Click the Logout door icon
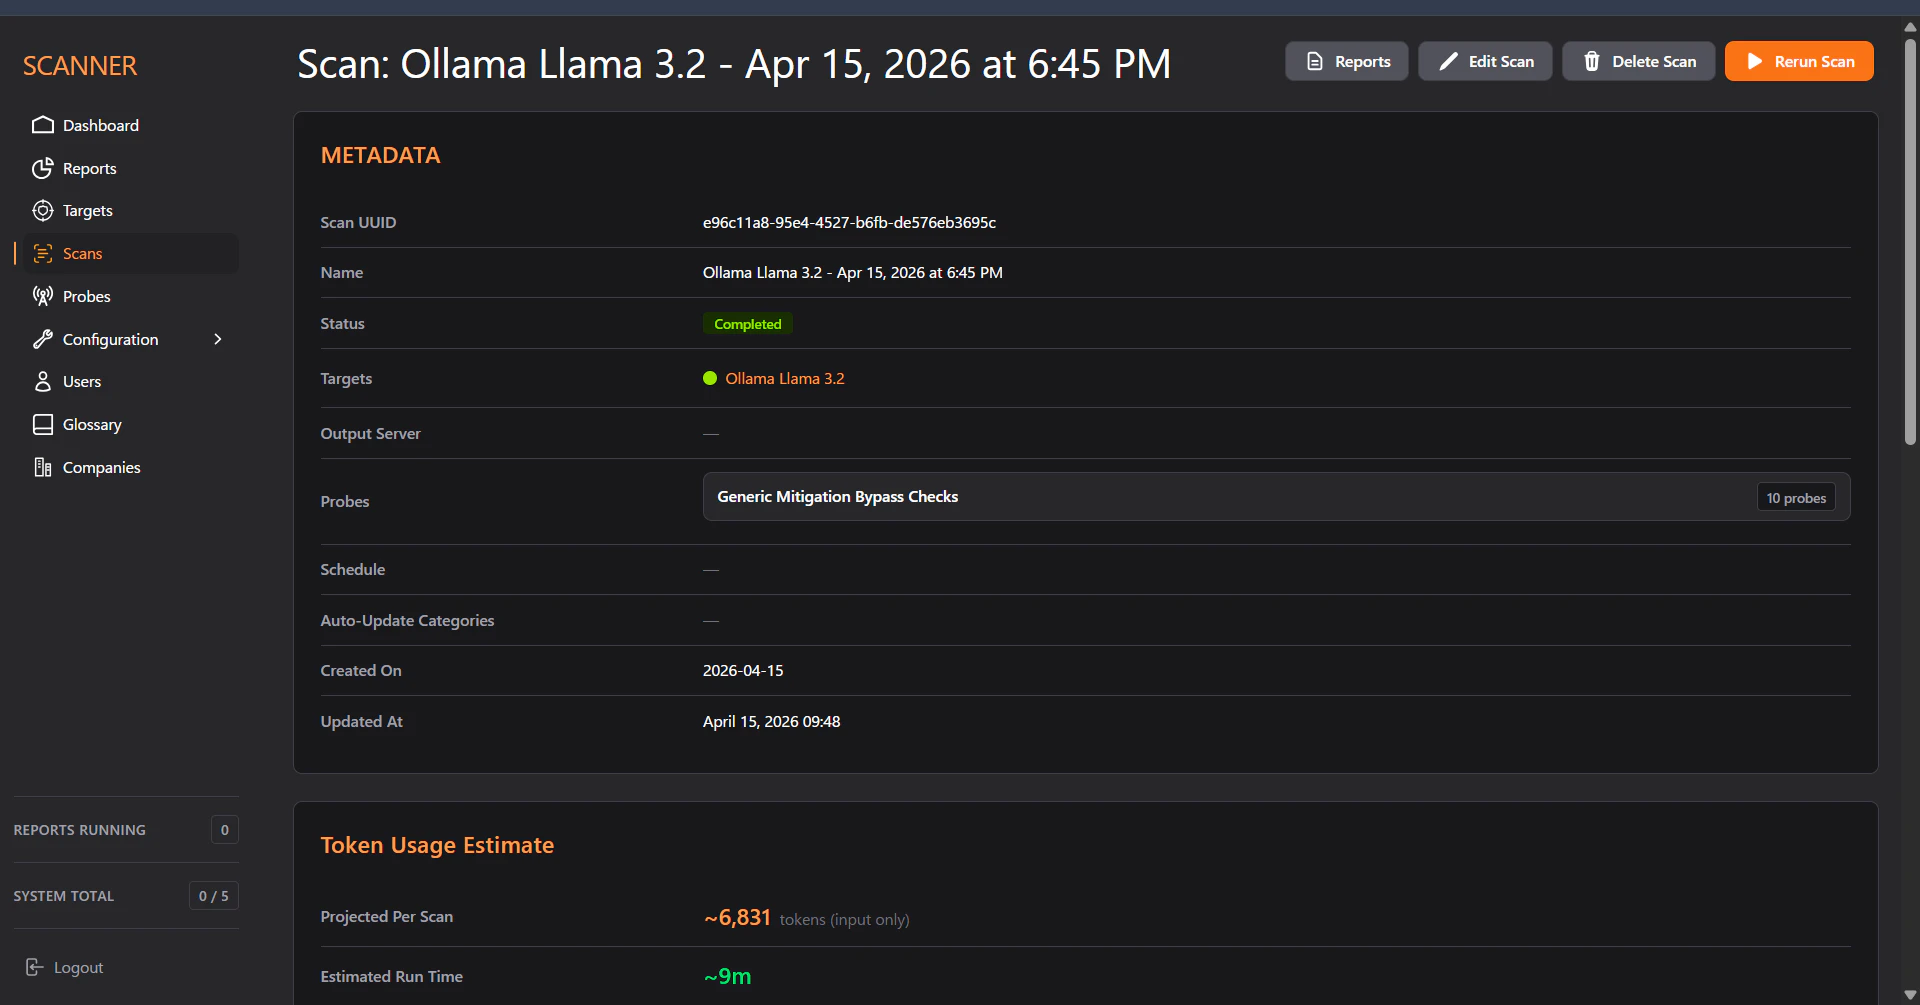This screenshot has width=1920, height=1005. (x=35, y=967)
